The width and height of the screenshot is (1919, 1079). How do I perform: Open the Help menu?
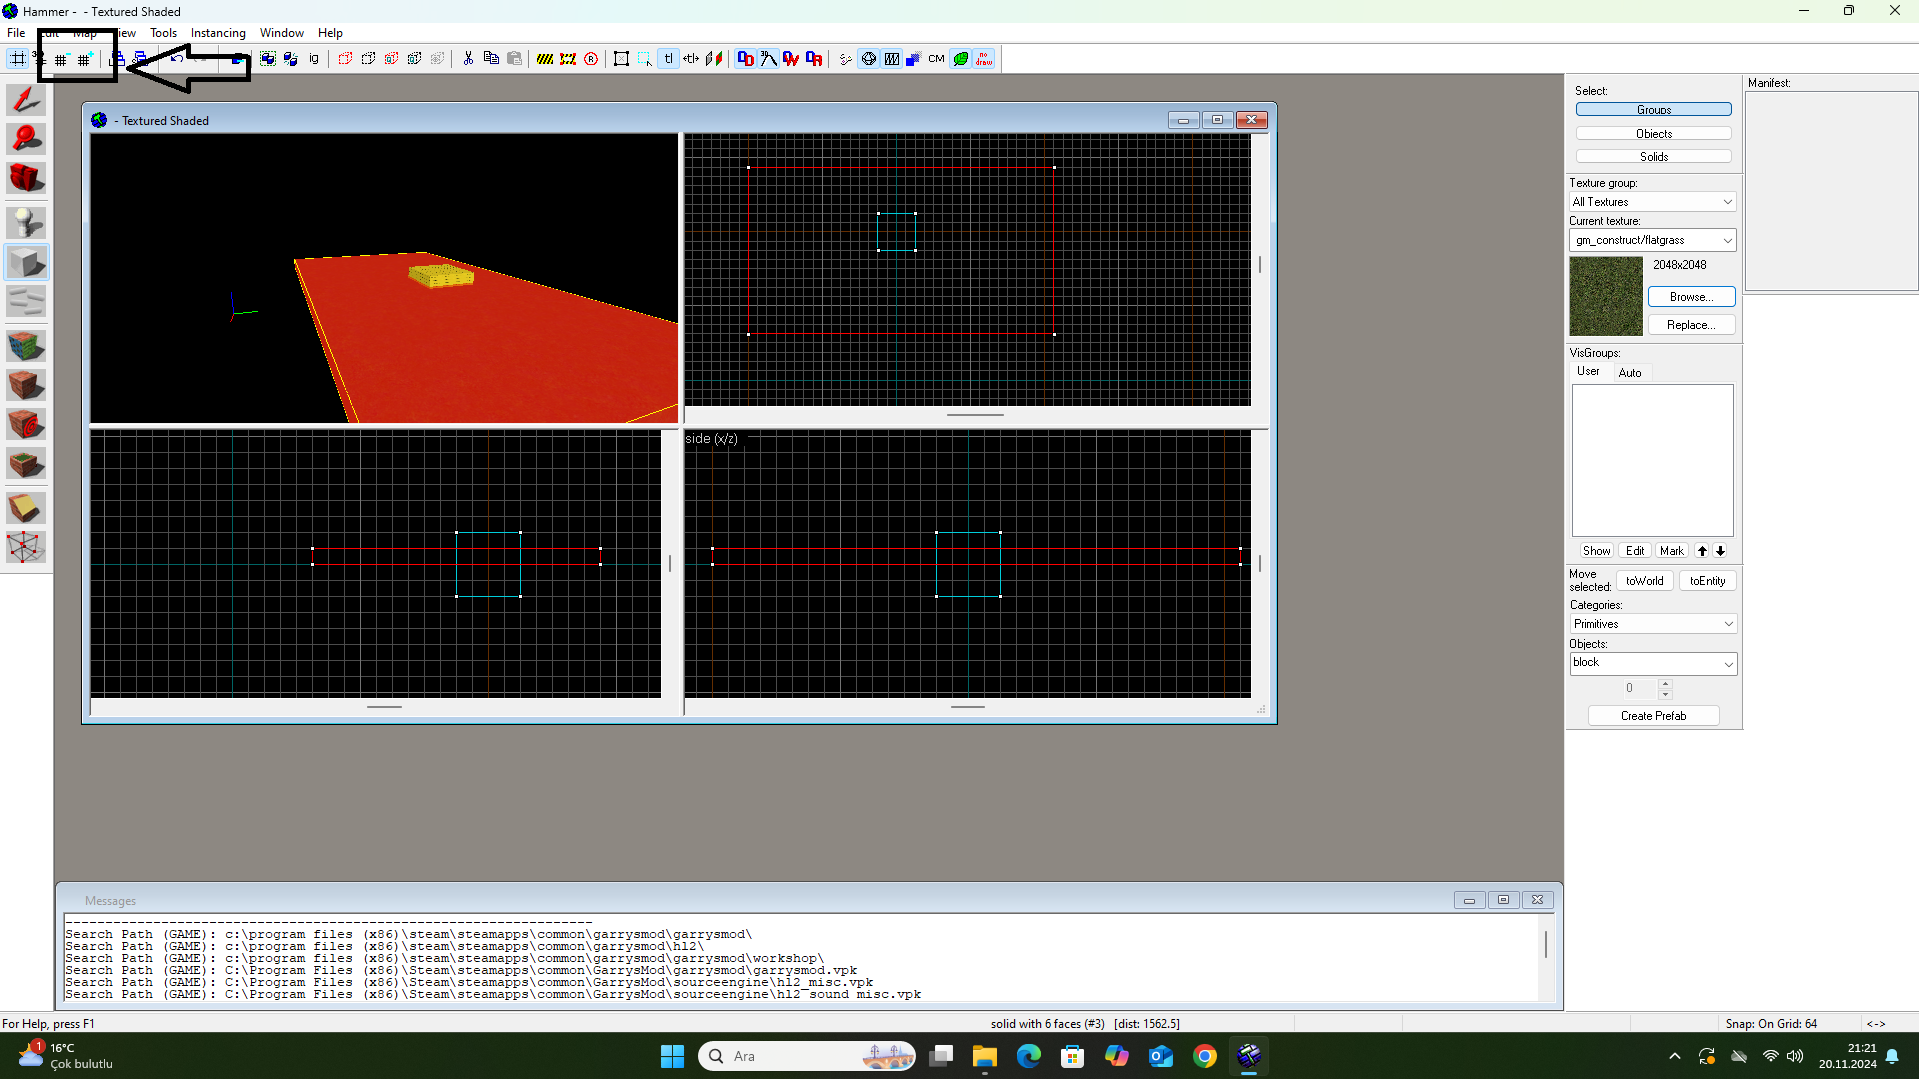[330, 33]
